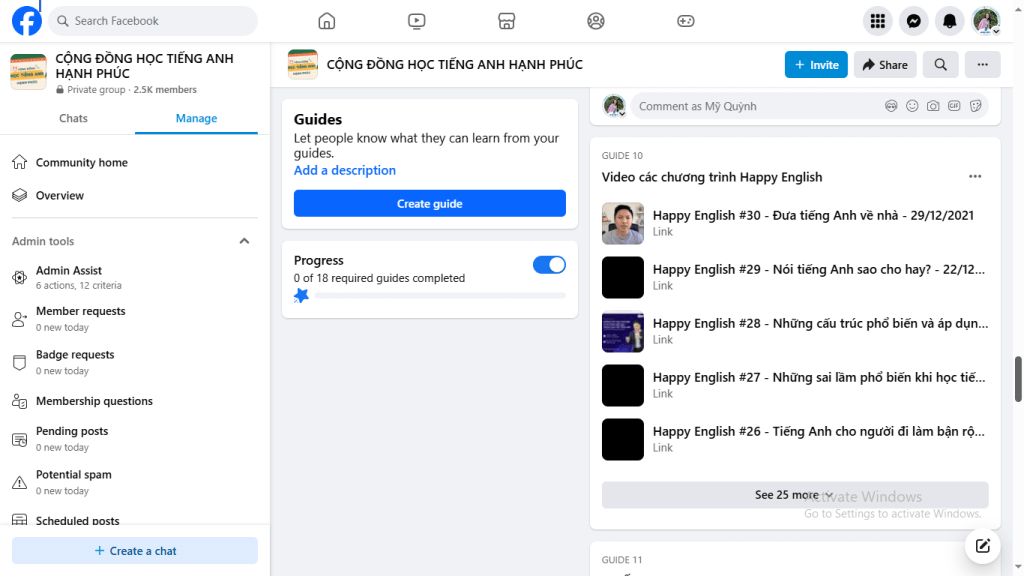Type in the Comment as Mỹ Quỳnh field
This screenshot has width=1024, height=576.
tap(750, 105)
